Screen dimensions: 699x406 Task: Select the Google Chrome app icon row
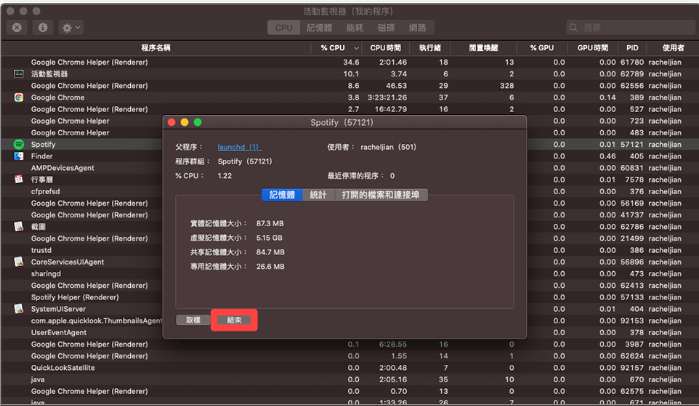tap(19, 97)
